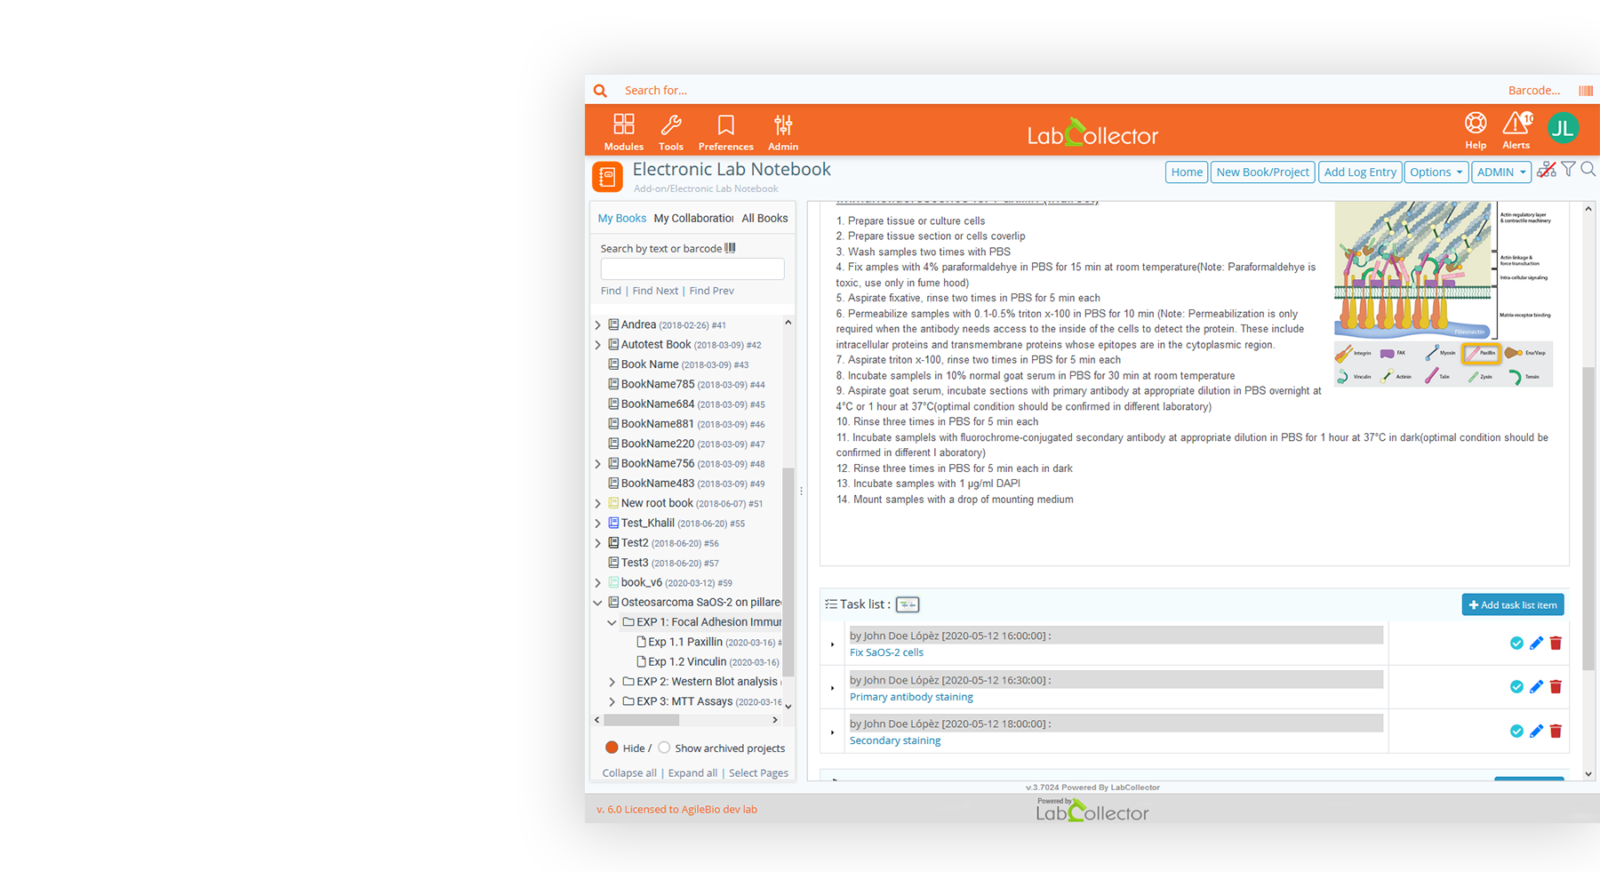This screenshot has width=1600, height=872.
Task: Delete the Primary antibody staining task
Action: [x=1556, y=687]
